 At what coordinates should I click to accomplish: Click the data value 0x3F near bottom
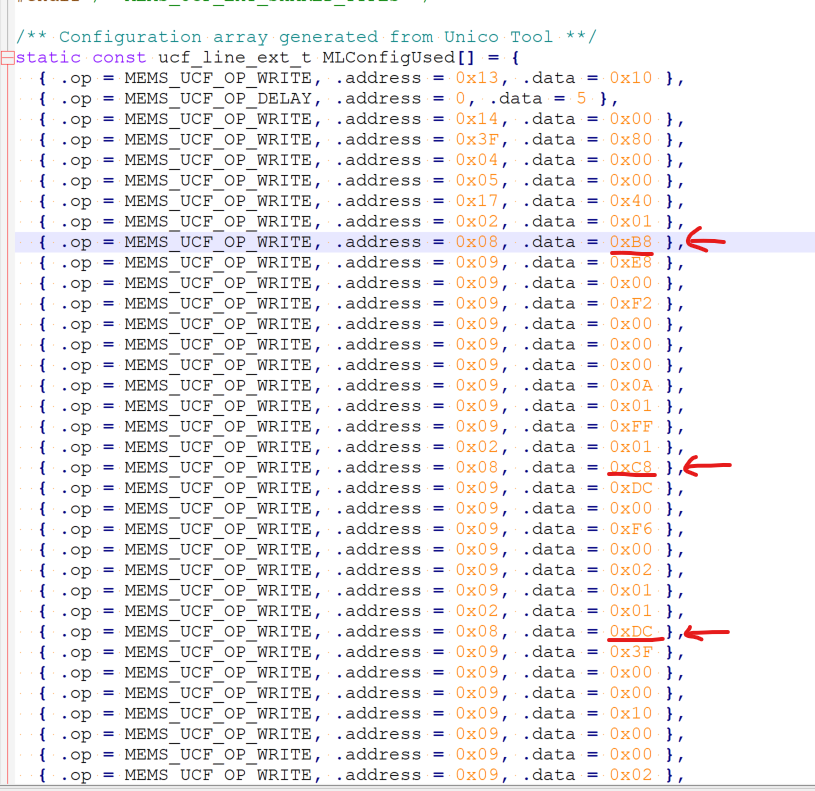631,651
